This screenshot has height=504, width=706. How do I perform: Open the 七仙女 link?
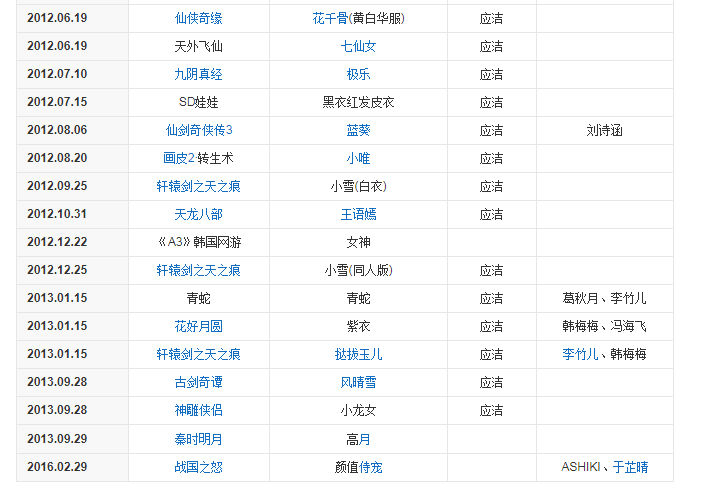(358, 46)
